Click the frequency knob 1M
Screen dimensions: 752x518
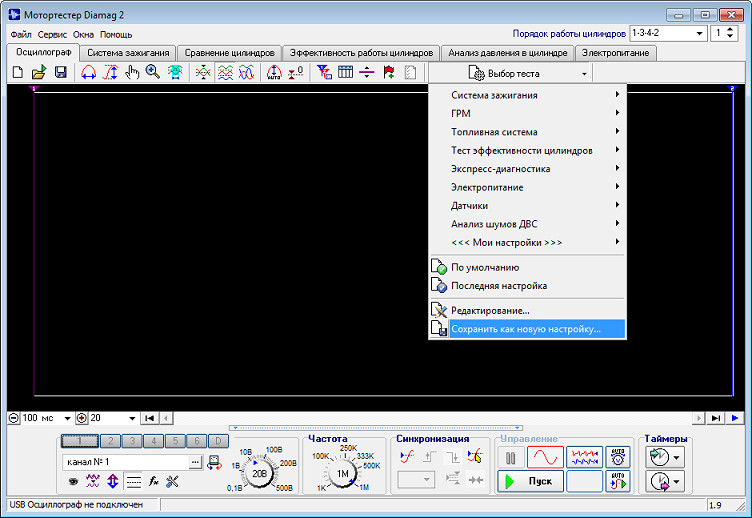[x=342, y=473]
